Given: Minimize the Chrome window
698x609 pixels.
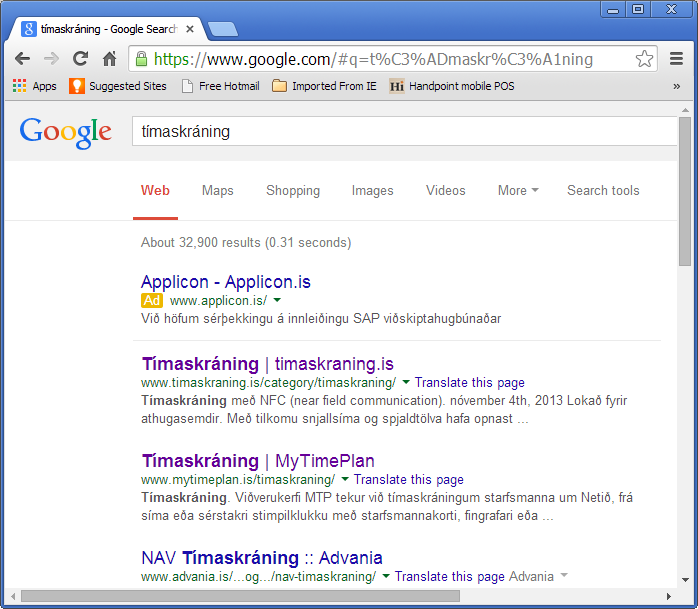Looking at the screenshot, I should [613, 9].
